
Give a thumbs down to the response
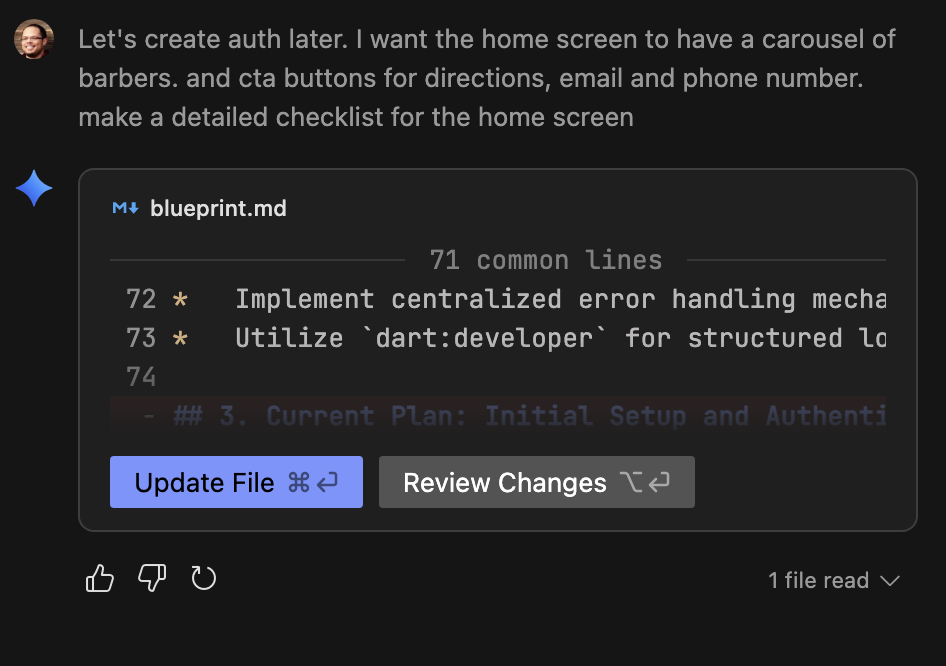tap(151, 579)
